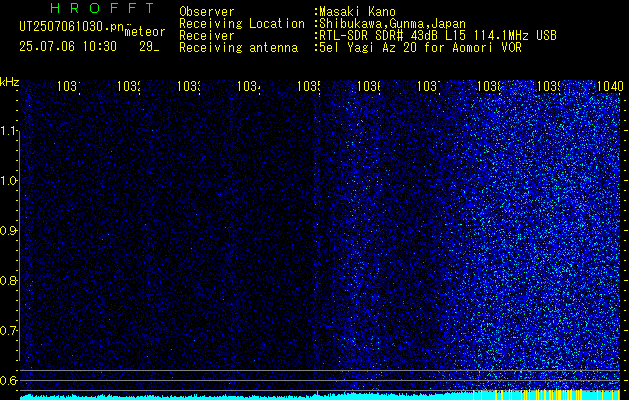629x400 pixels.
Task: Click the 1034 time marker
Action: (249, 86)
